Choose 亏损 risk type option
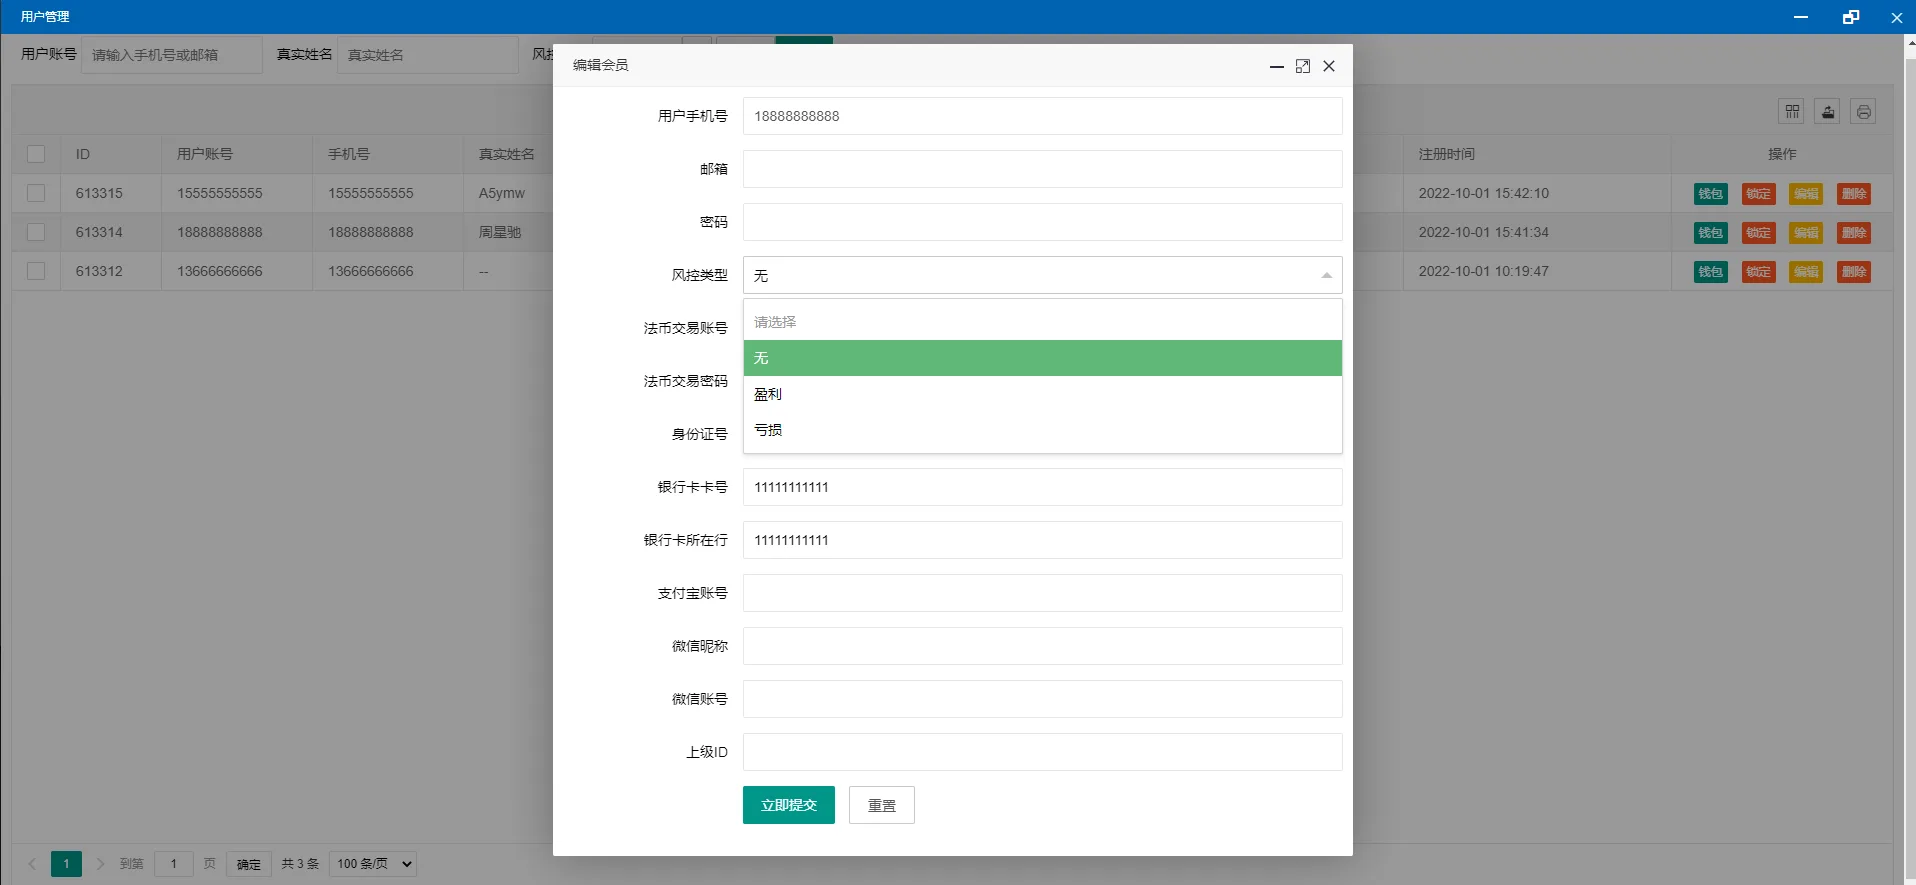Viewport: 1916px width, 885px height. (x=1042, y=430)
